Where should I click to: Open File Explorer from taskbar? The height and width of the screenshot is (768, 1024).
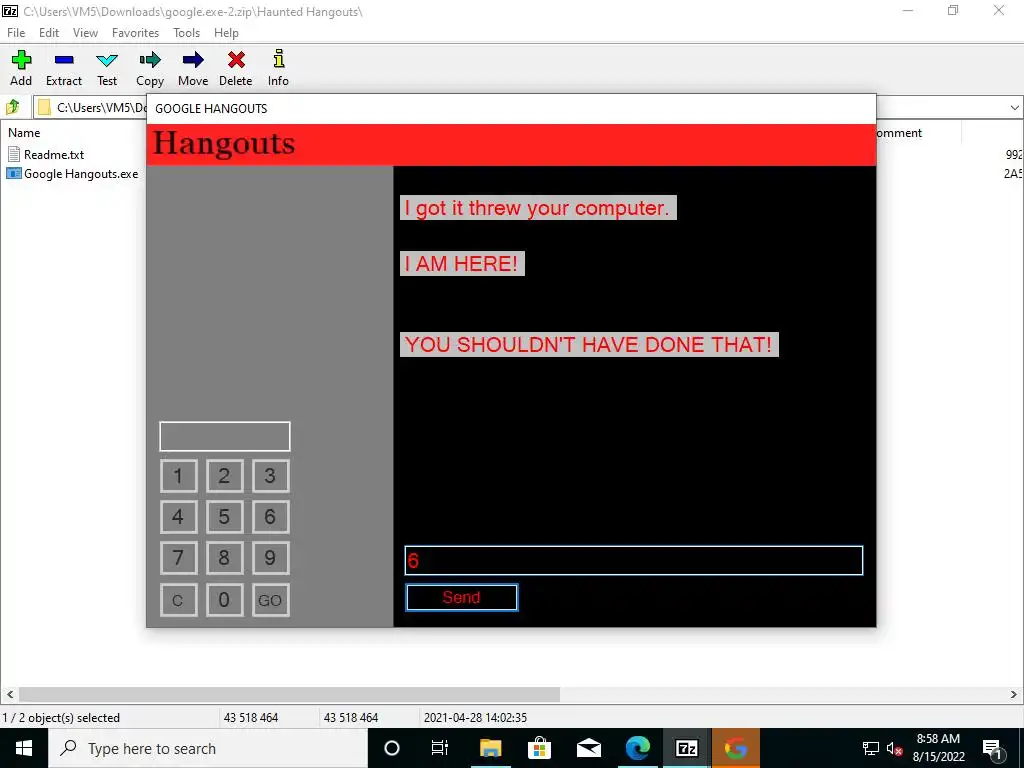(490, 748)
